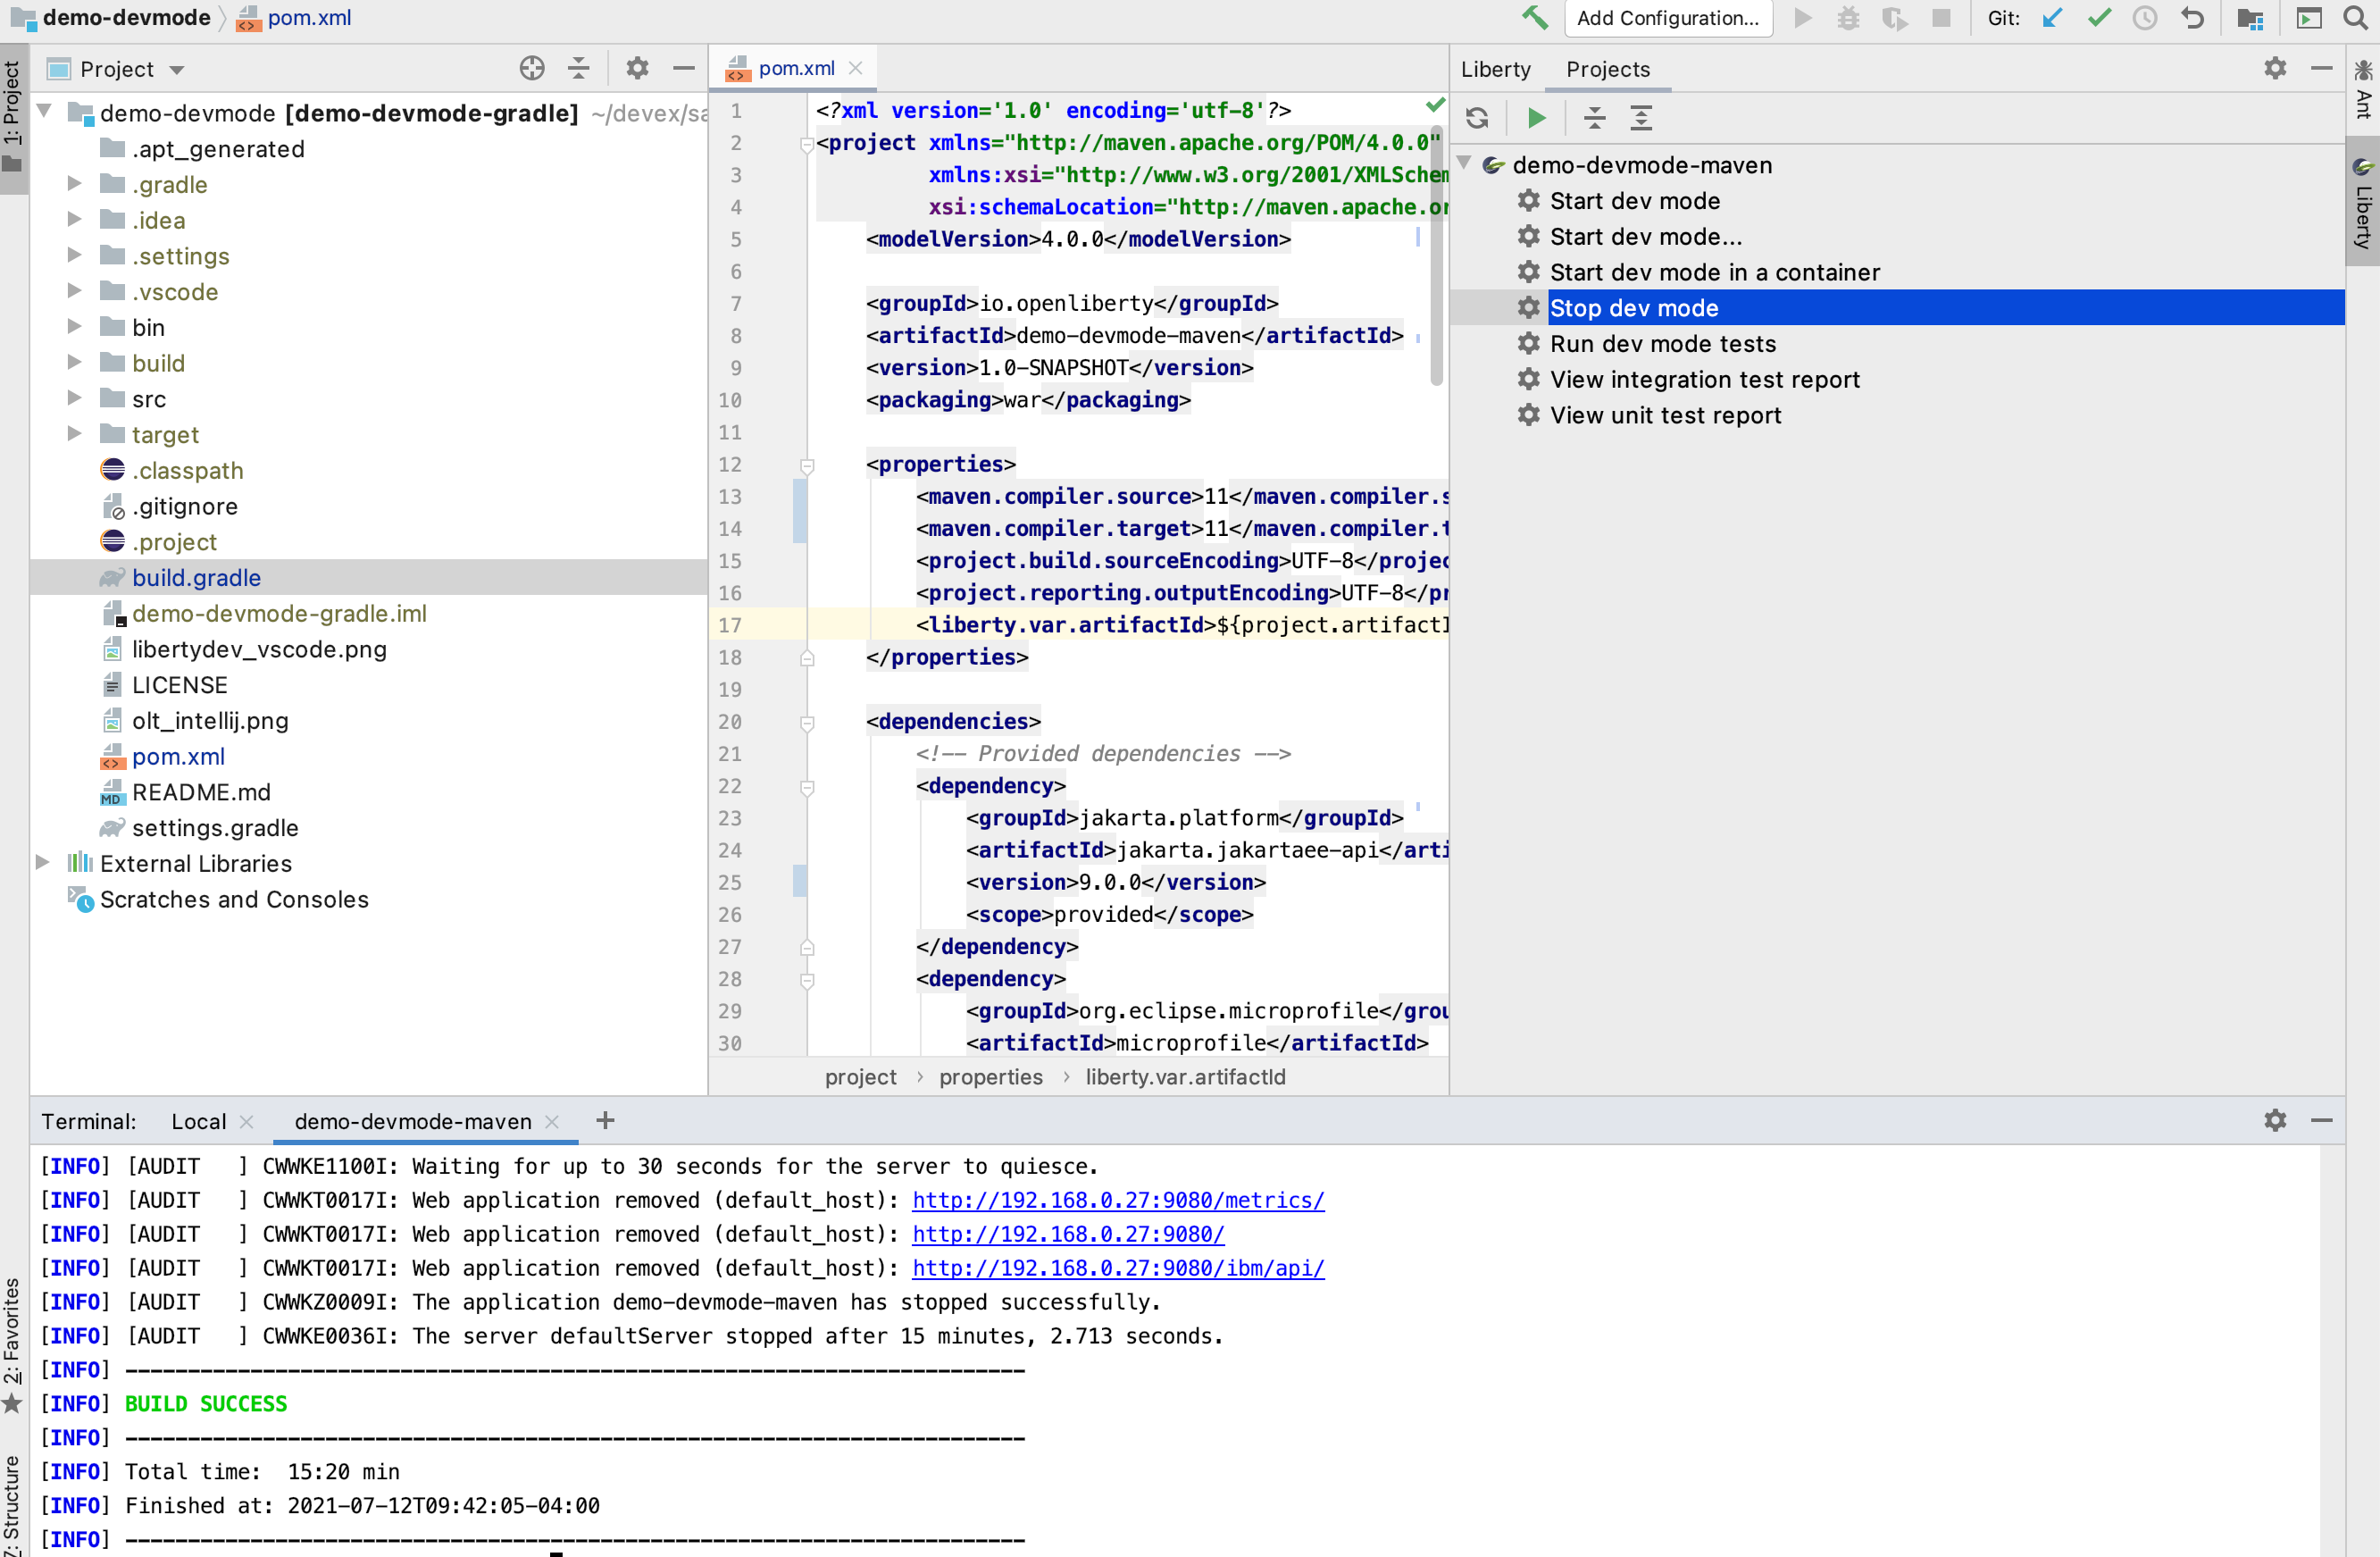Expand the .idea folder

pos(74,218)
